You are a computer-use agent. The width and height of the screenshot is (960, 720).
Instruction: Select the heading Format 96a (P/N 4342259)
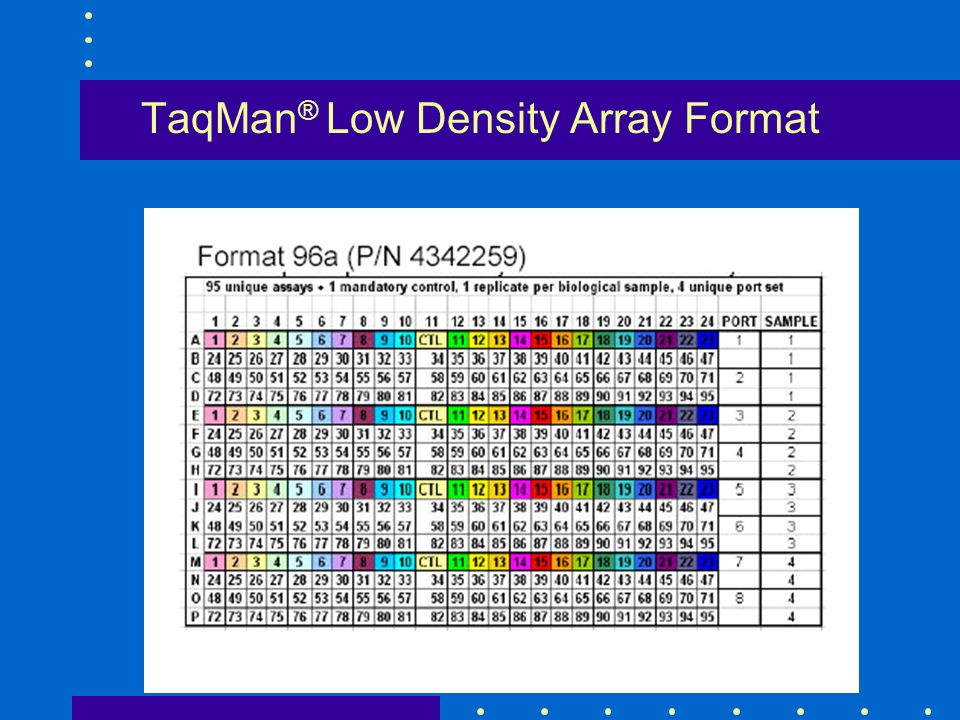[x=361, y=256]
